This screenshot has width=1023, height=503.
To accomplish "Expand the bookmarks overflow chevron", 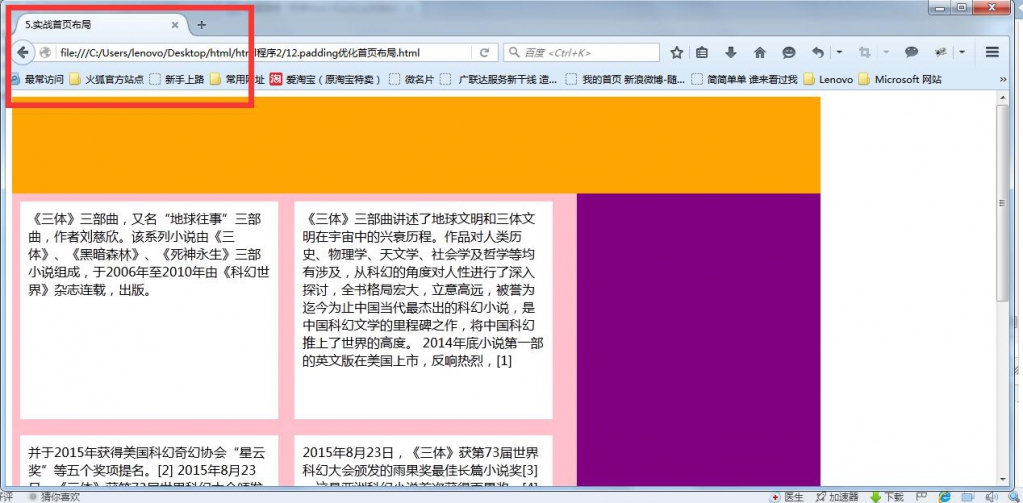I will coord(1003,80).
